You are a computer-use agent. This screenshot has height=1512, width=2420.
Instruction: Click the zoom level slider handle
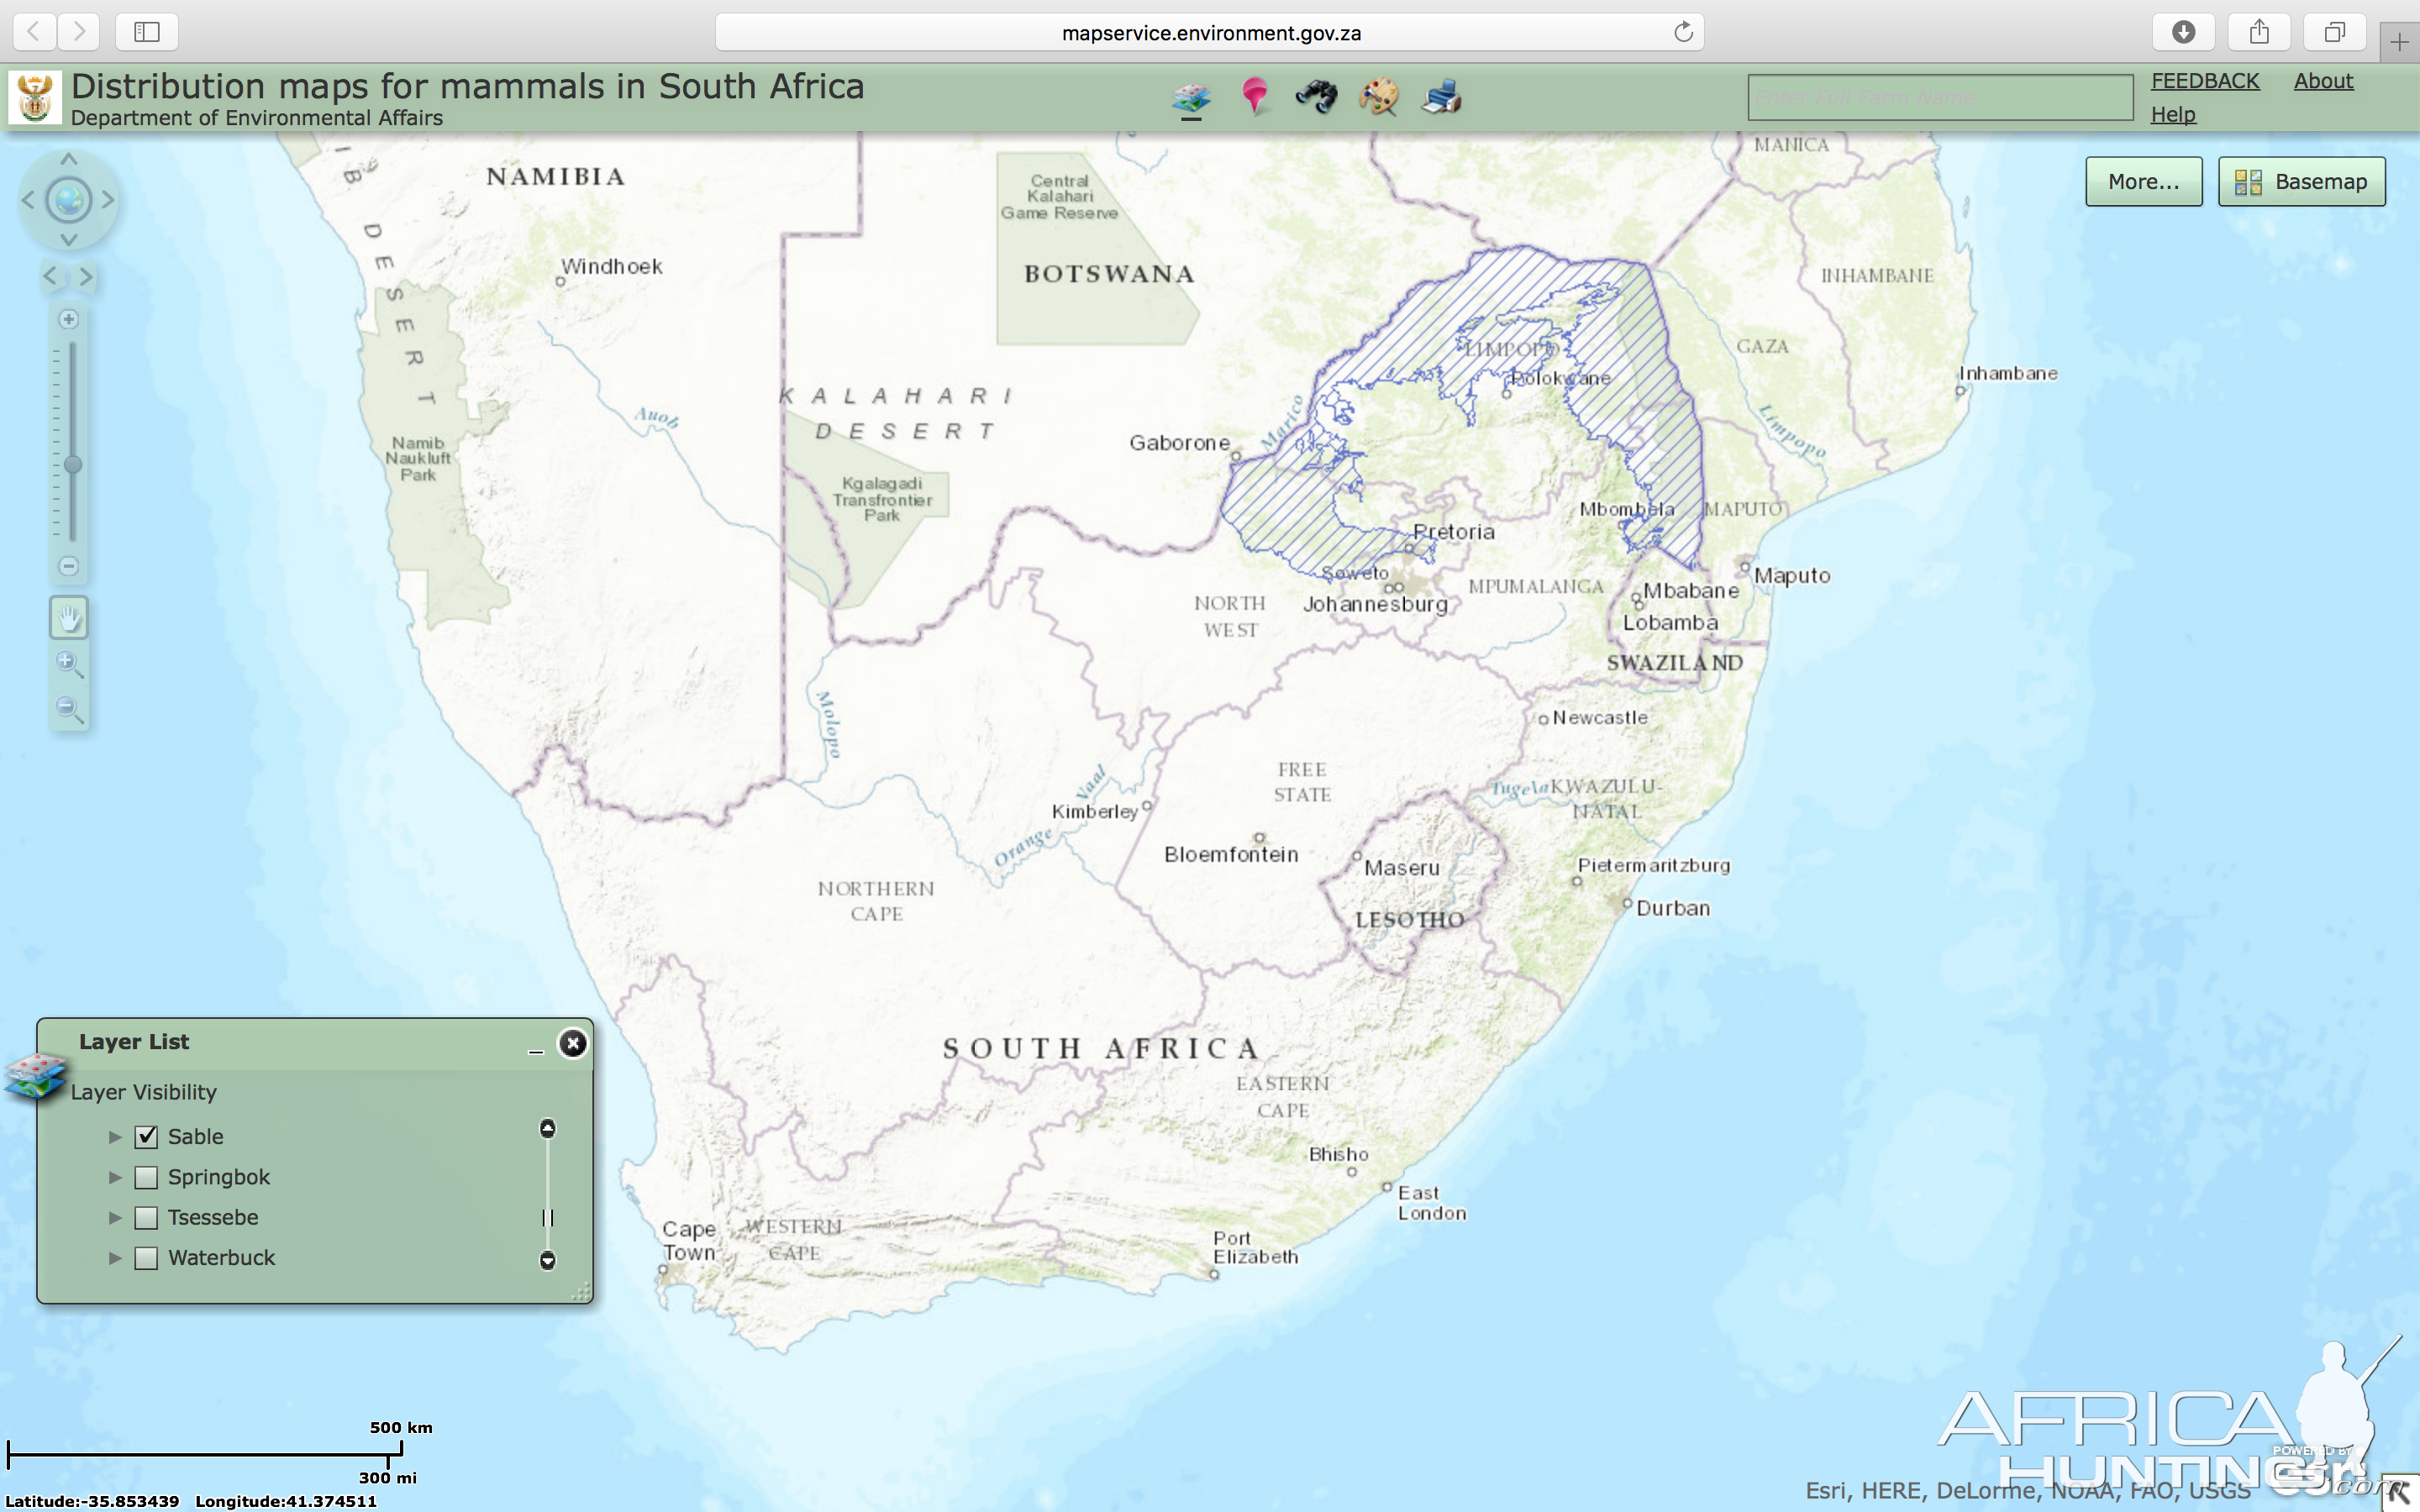pos(72,465)
